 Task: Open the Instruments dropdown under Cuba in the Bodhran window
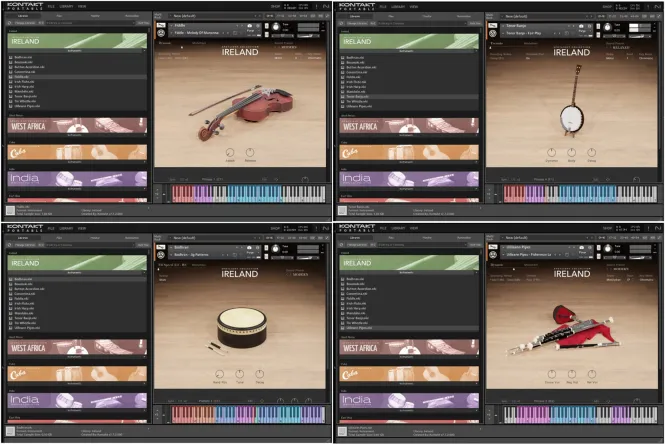click(x=77, y=383)
